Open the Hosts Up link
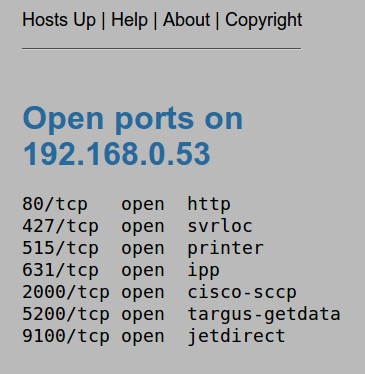 click(x=59, y=20)
